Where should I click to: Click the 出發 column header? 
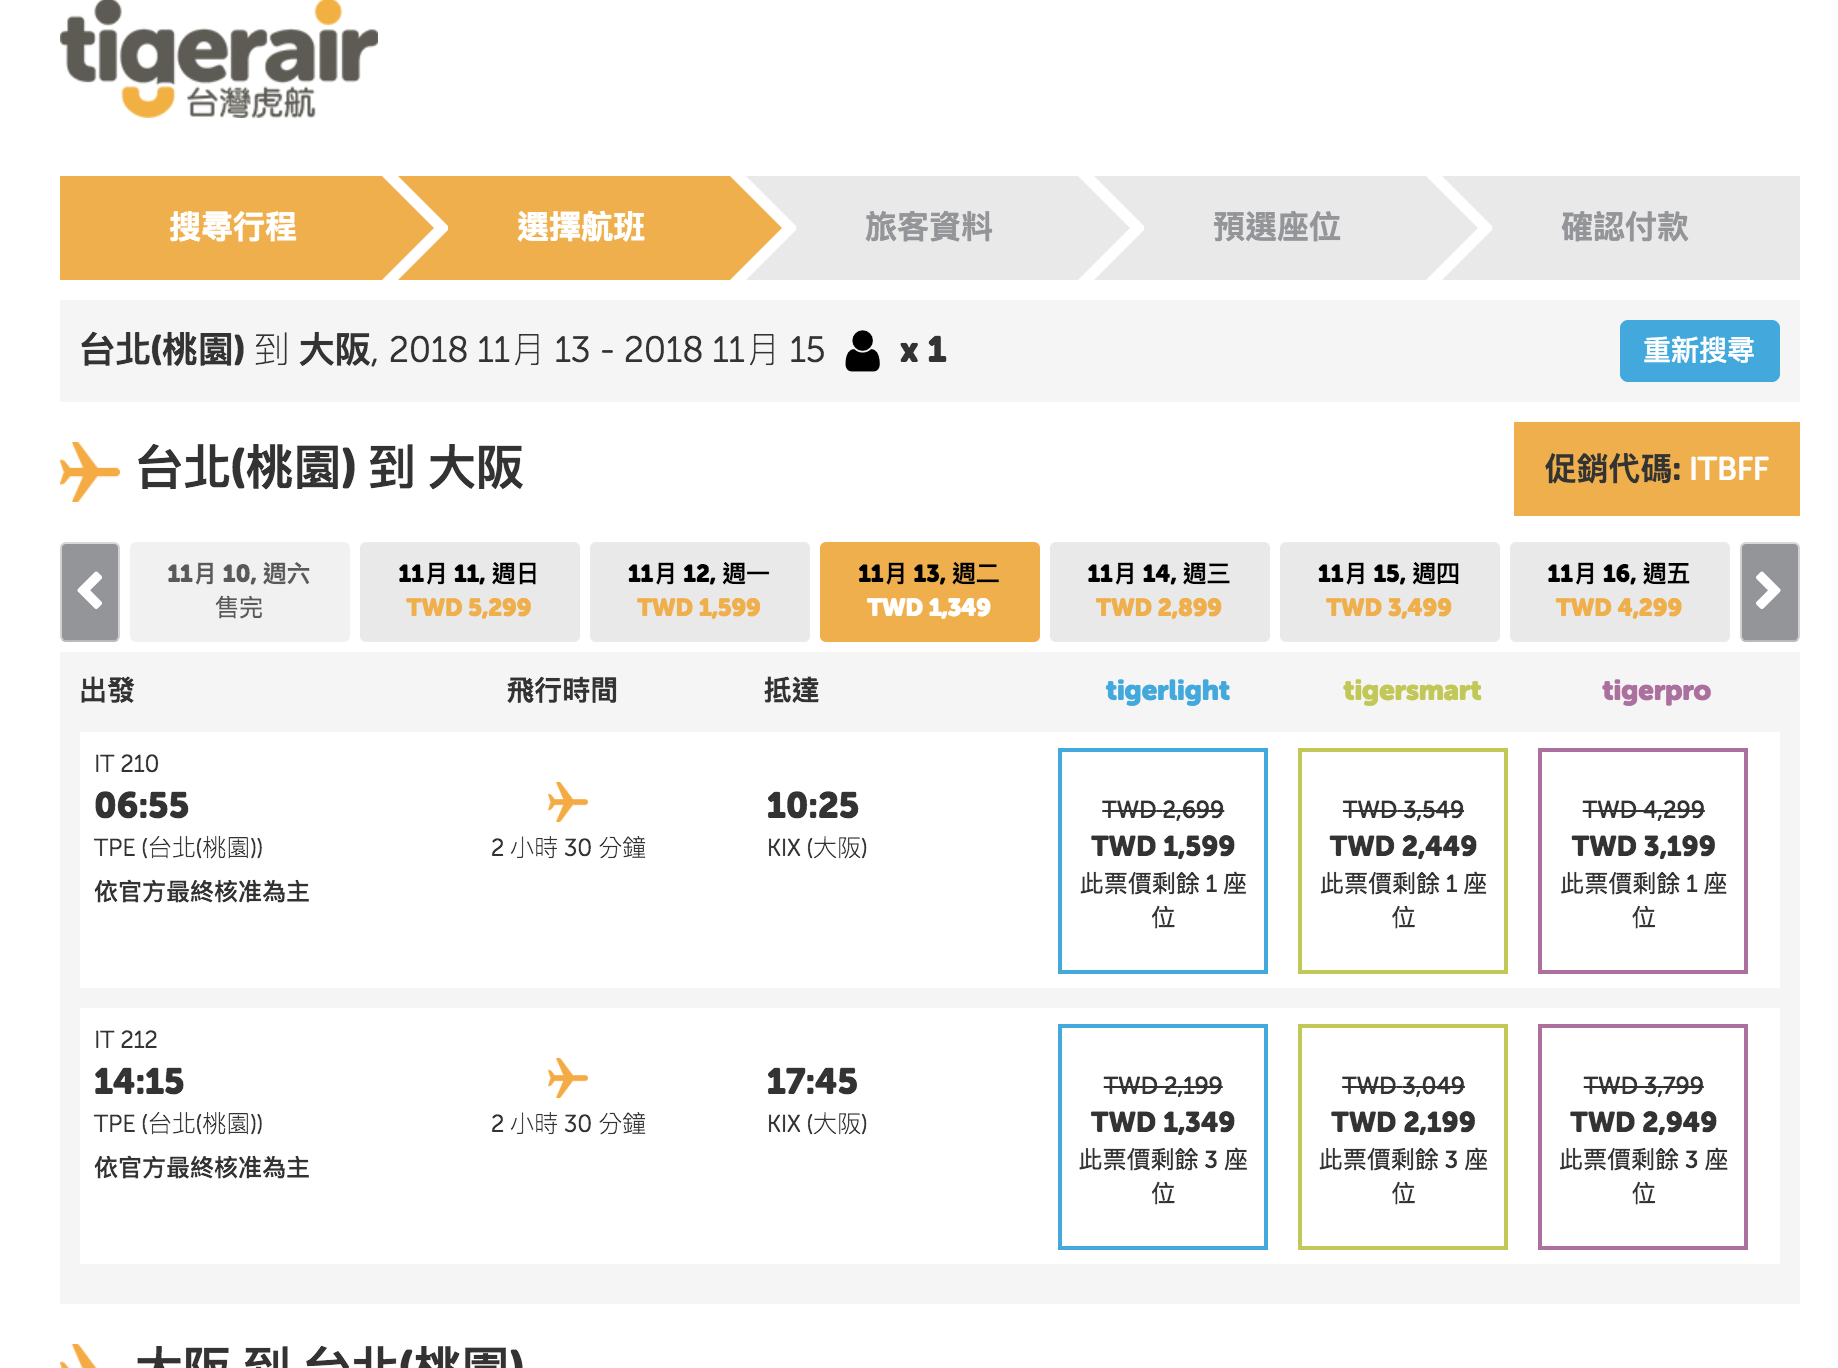tap(107, 691)
